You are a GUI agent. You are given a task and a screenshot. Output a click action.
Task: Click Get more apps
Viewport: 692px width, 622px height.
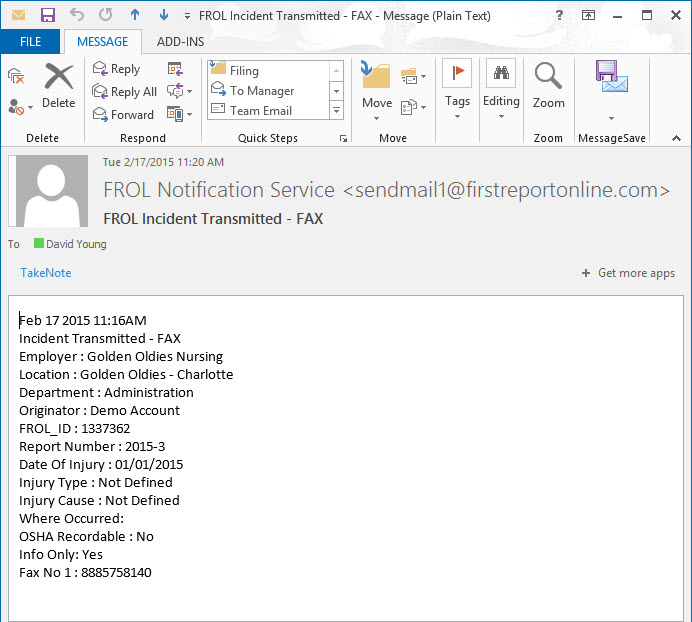(x=628, y=273)
